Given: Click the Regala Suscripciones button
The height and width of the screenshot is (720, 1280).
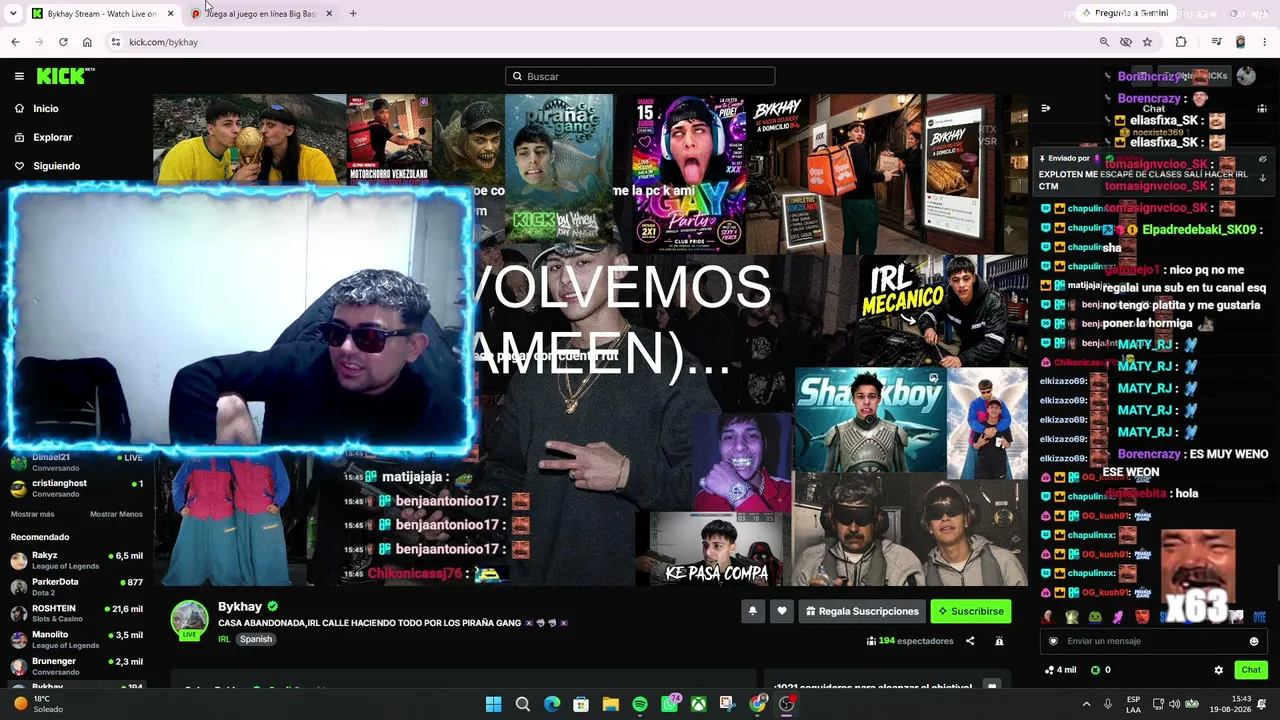Looking at the screenshot, I should (x=862, y=611).
